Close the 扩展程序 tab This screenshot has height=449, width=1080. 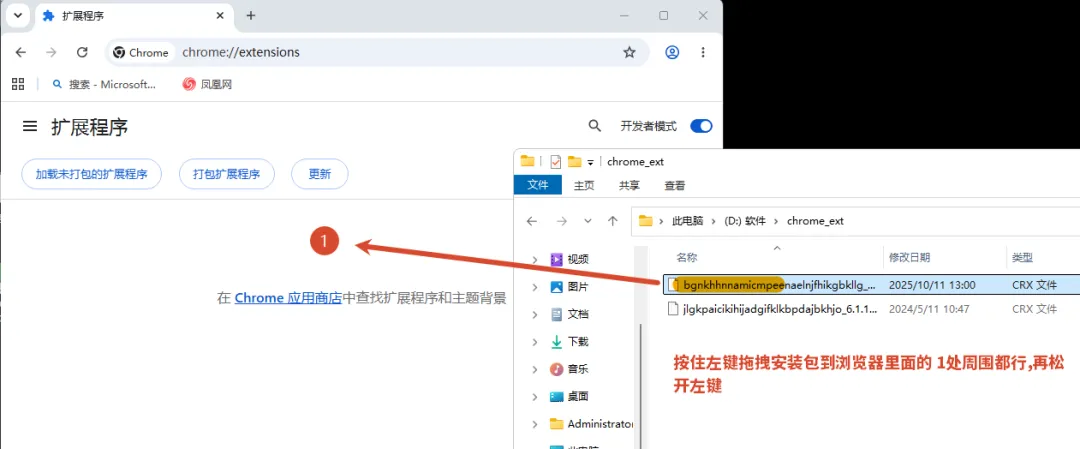(x=220, y=16)
